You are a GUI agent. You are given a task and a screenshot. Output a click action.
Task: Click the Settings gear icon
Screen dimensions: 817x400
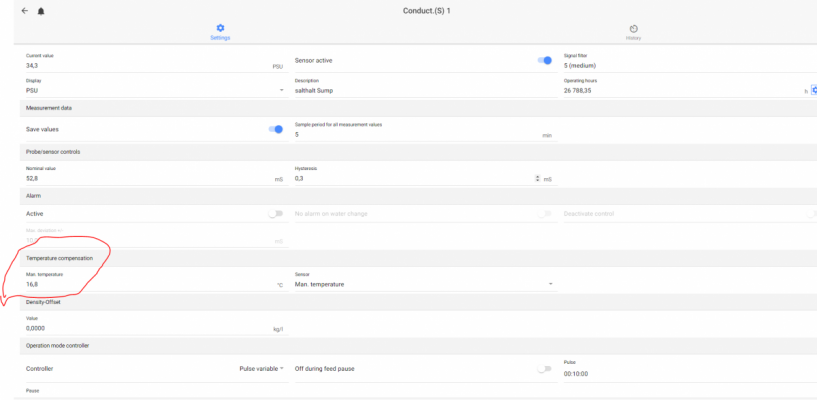(x=220, y=28)
